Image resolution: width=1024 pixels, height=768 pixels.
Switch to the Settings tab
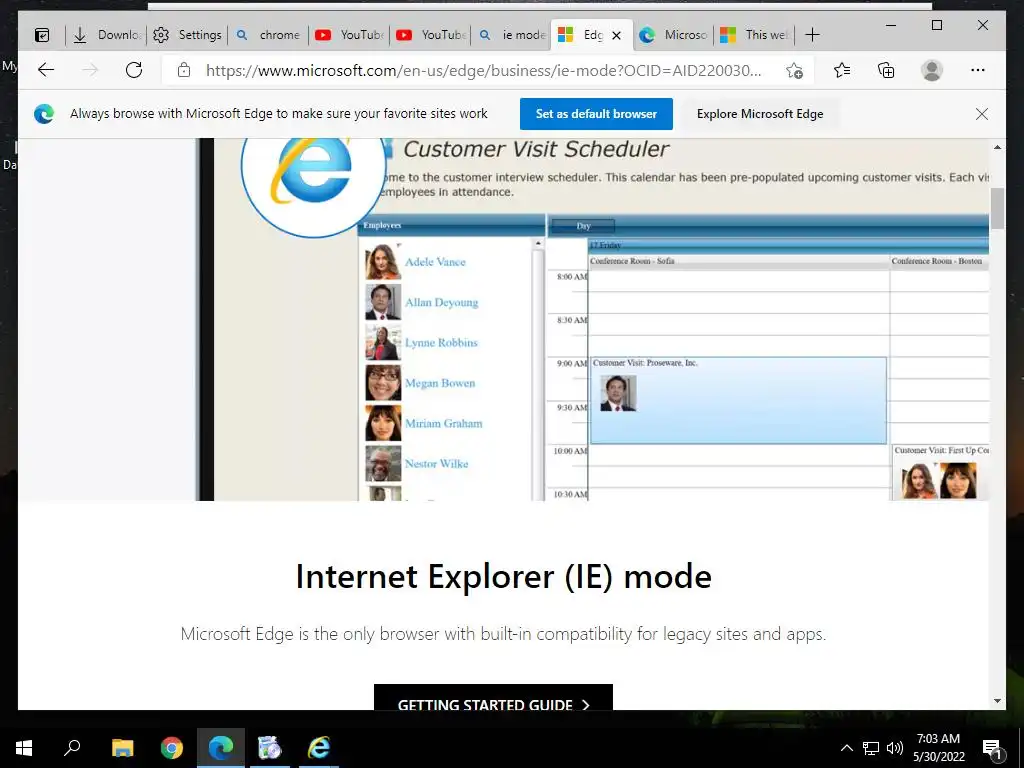coord(187,35)
